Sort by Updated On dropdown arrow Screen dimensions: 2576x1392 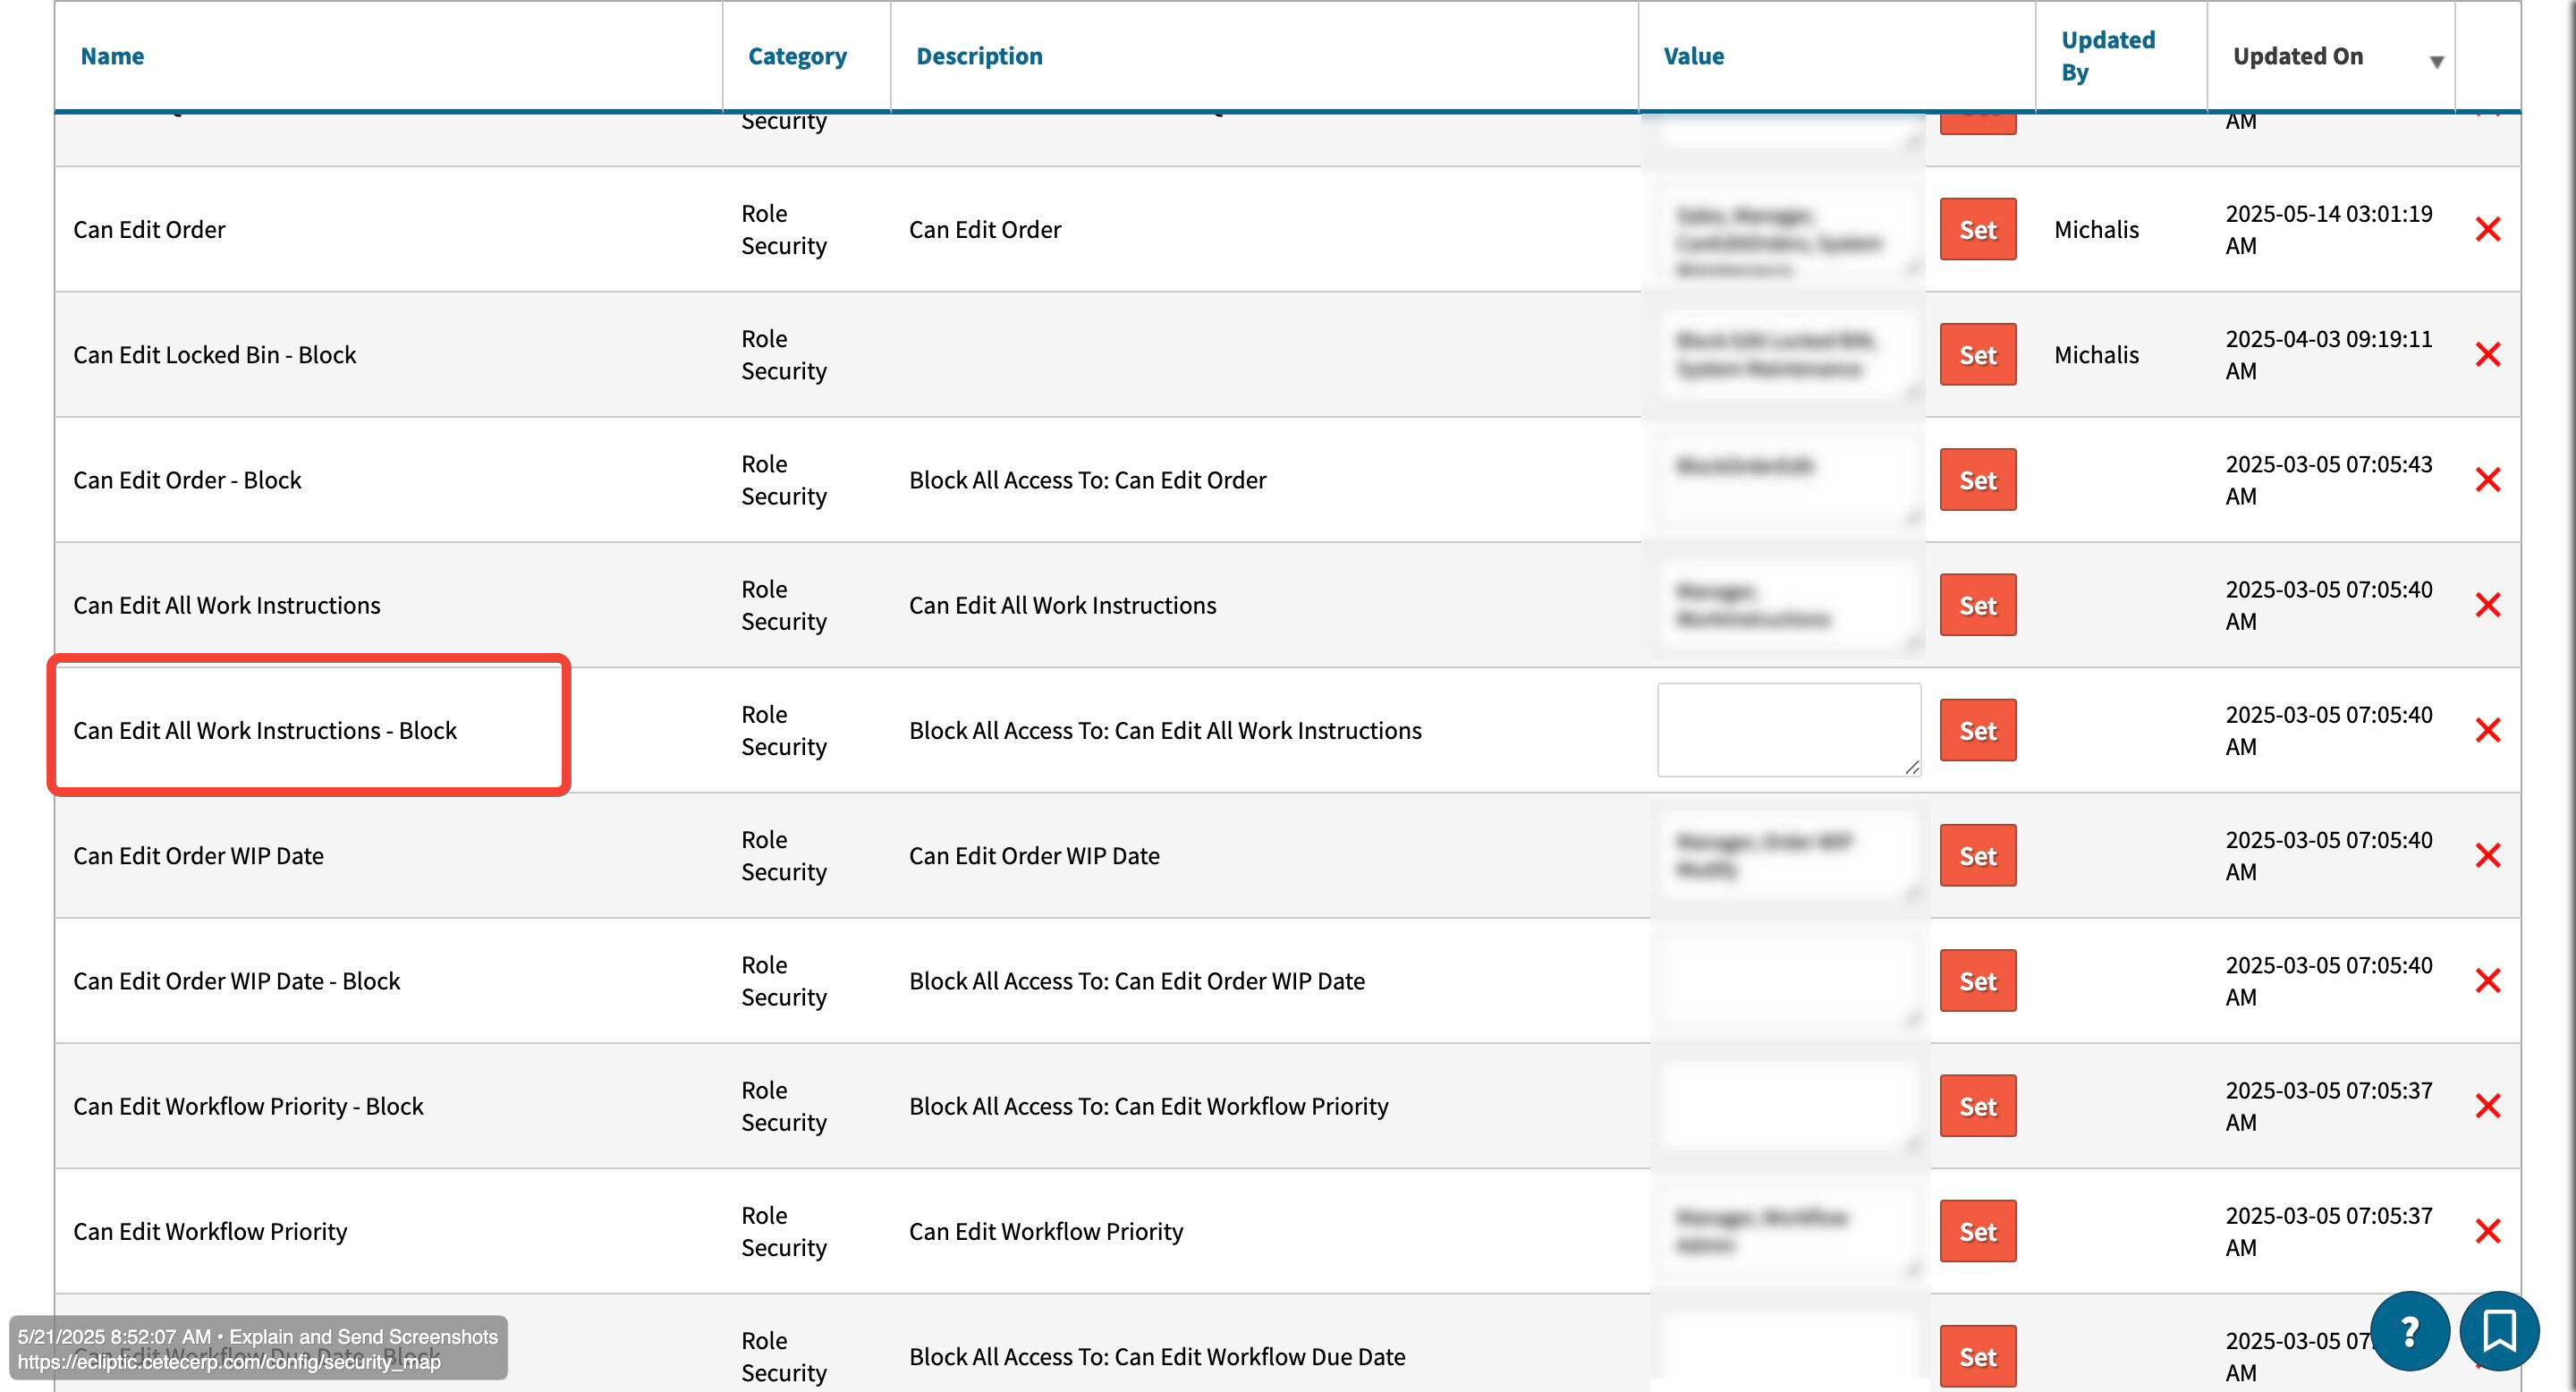pyautogui.click(x=2436, y=61)
